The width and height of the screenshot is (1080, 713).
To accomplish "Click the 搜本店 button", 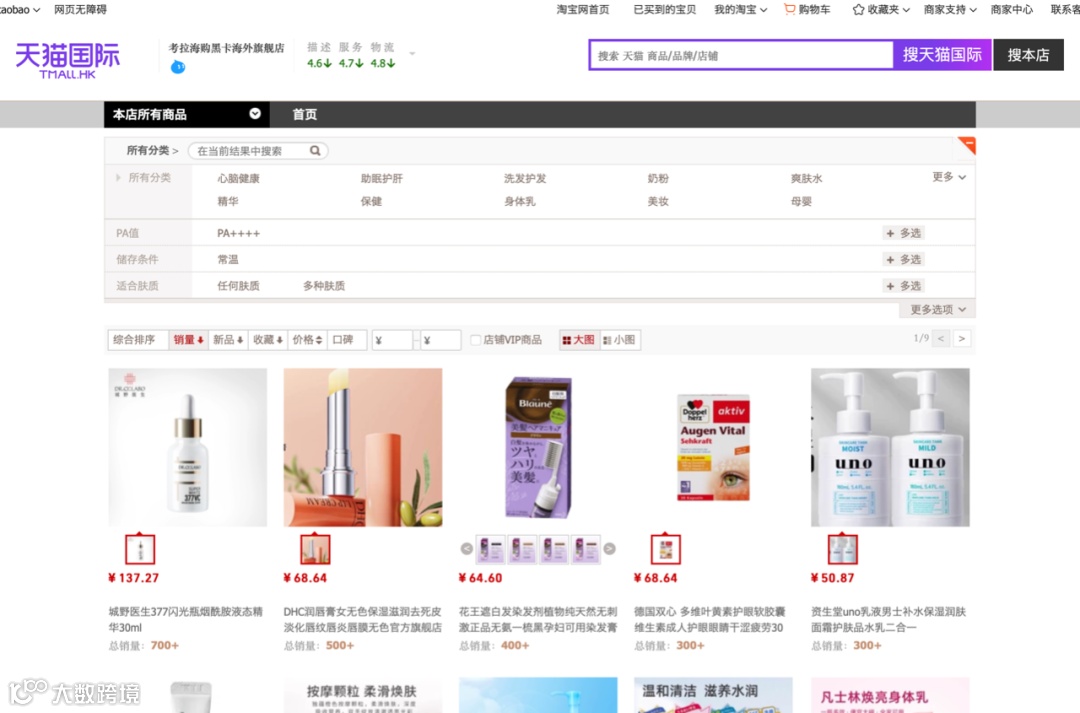I will coord(1028,55).
